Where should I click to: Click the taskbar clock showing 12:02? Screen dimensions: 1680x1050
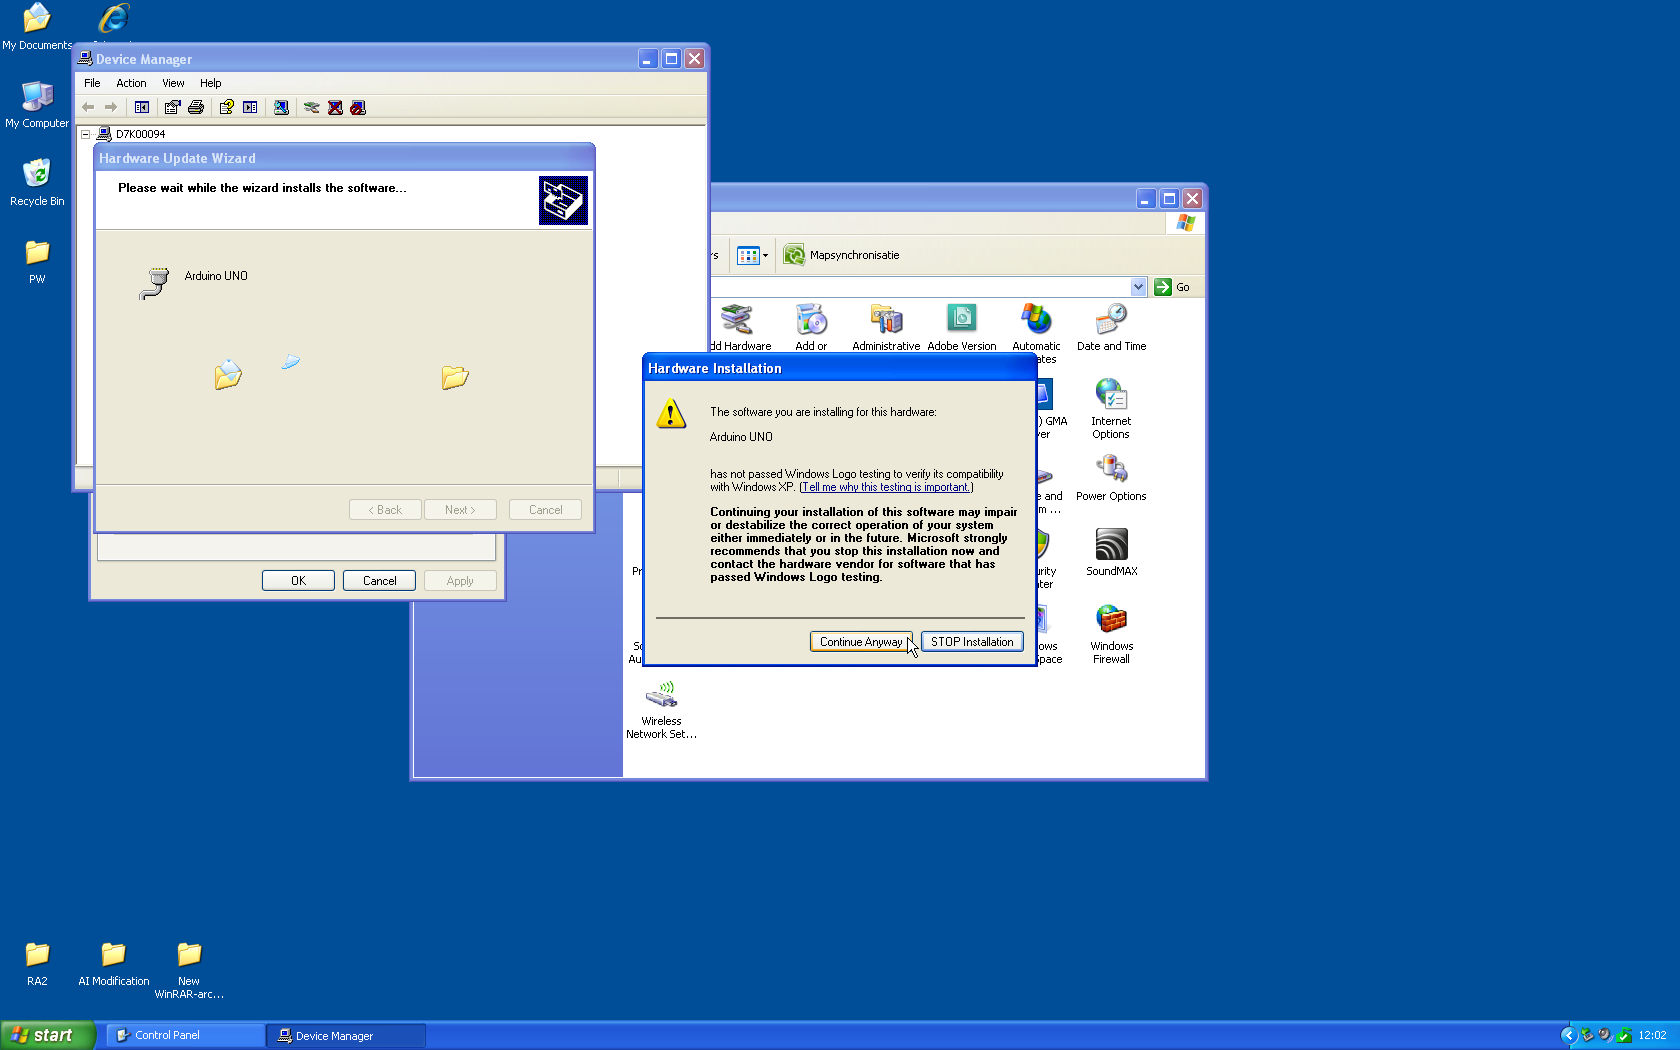pyautogui.click(x=1652, y=1035)
